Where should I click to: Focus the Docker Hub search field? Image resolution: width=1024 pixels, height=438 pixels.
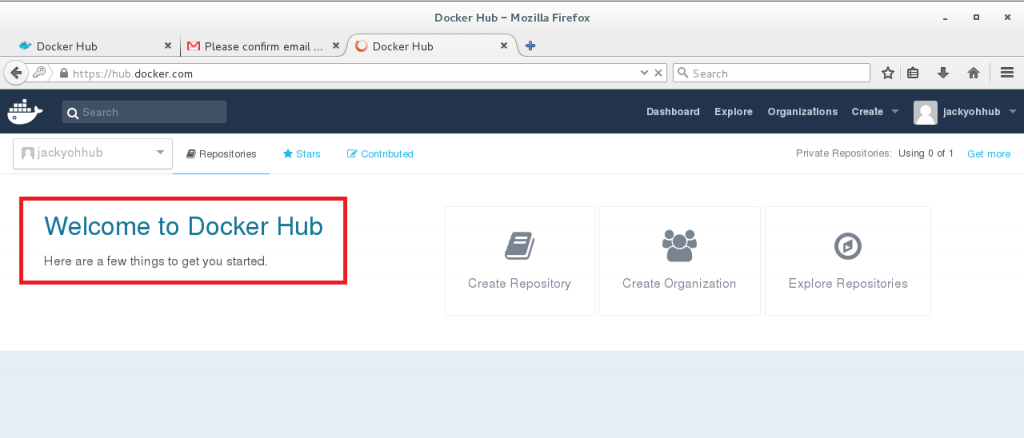(144, 112)
